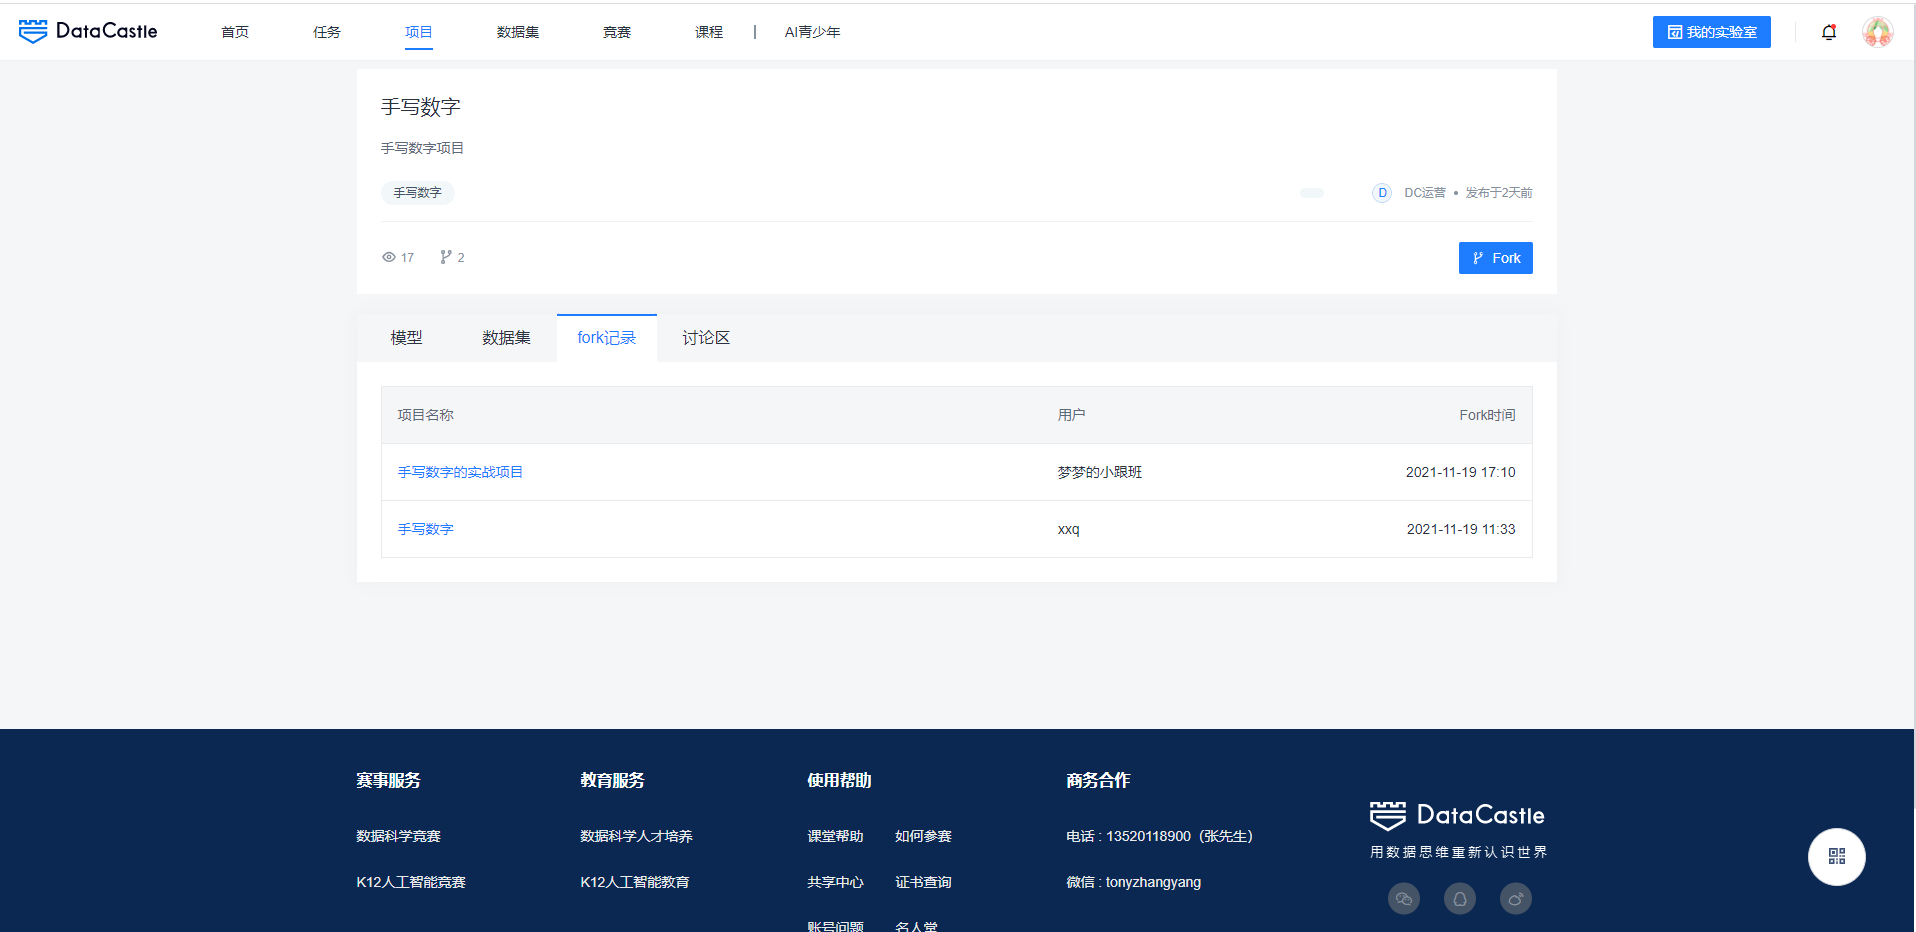
Task: Click the notification bell icon
Action: coord(1829,32)
